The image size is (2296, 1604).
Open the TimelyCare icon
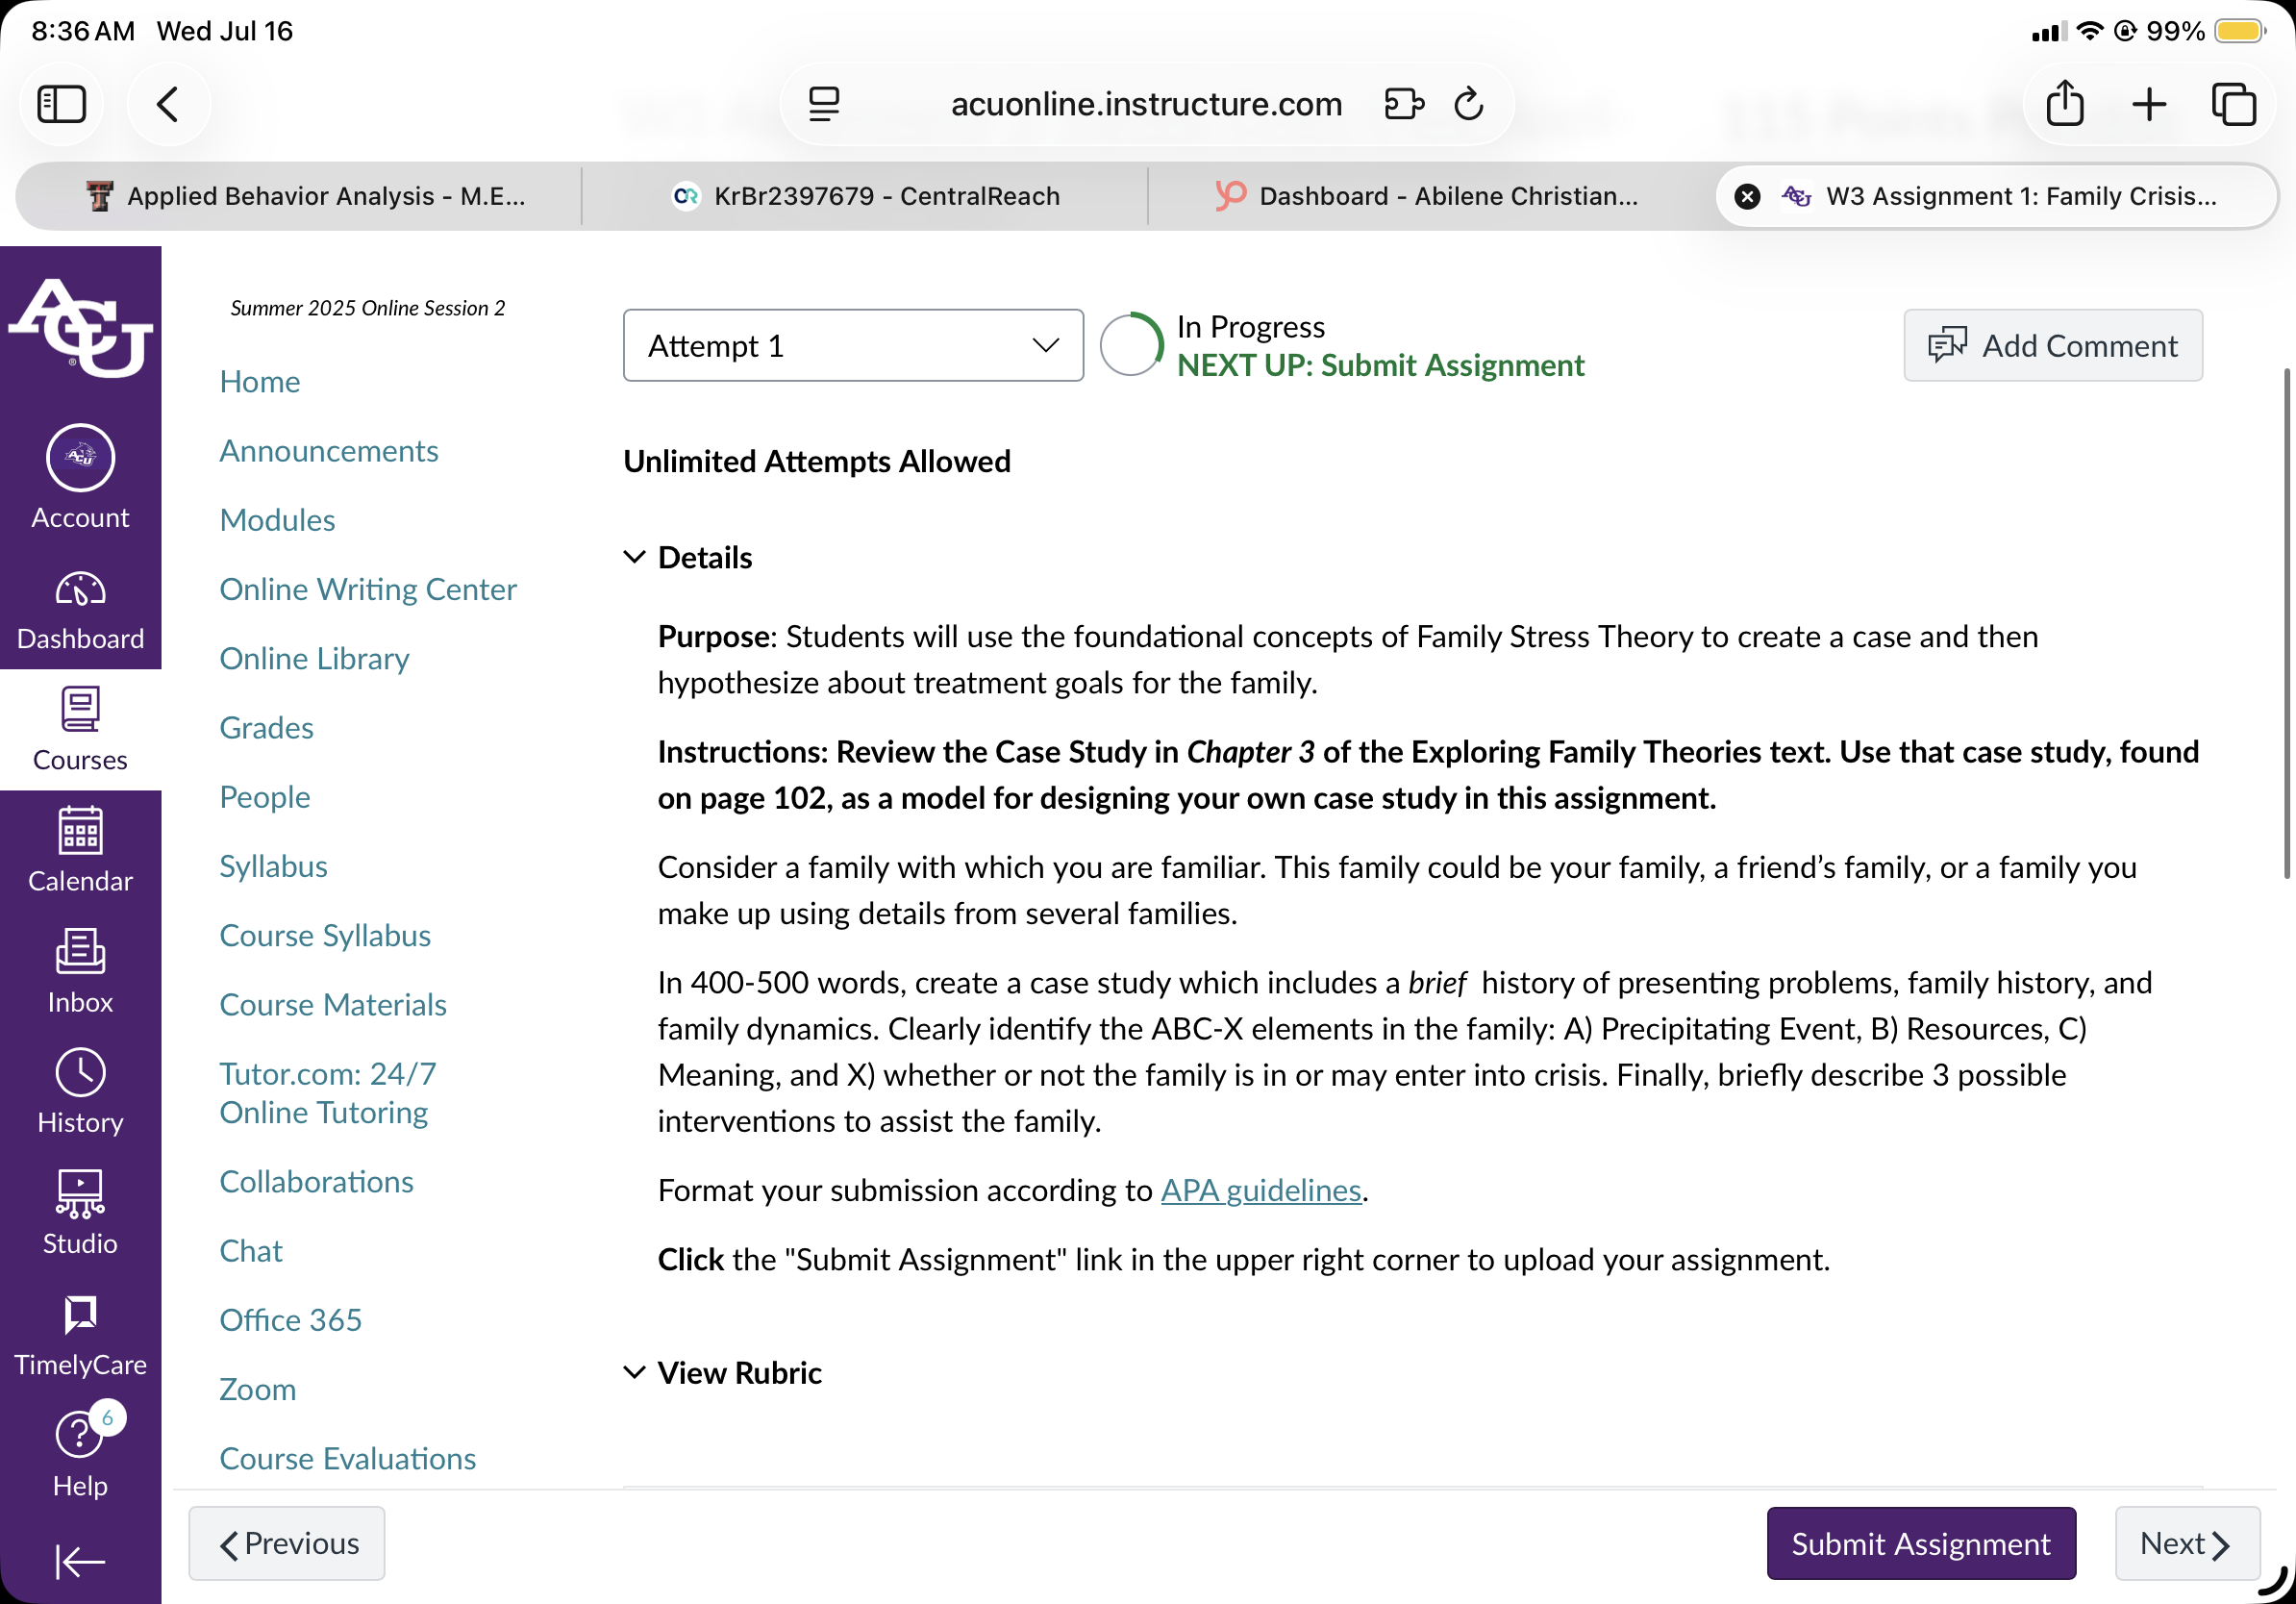80,1315
